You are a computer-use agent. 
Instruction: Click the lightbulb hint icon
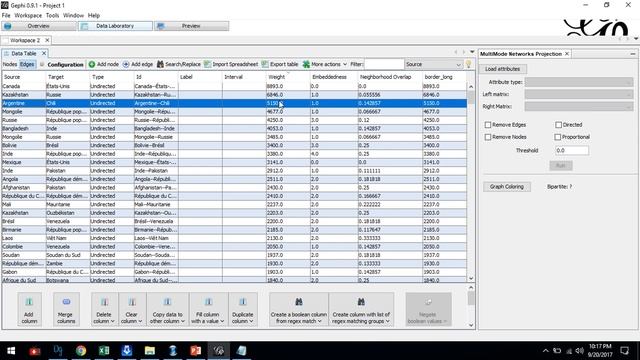point(468,64)
